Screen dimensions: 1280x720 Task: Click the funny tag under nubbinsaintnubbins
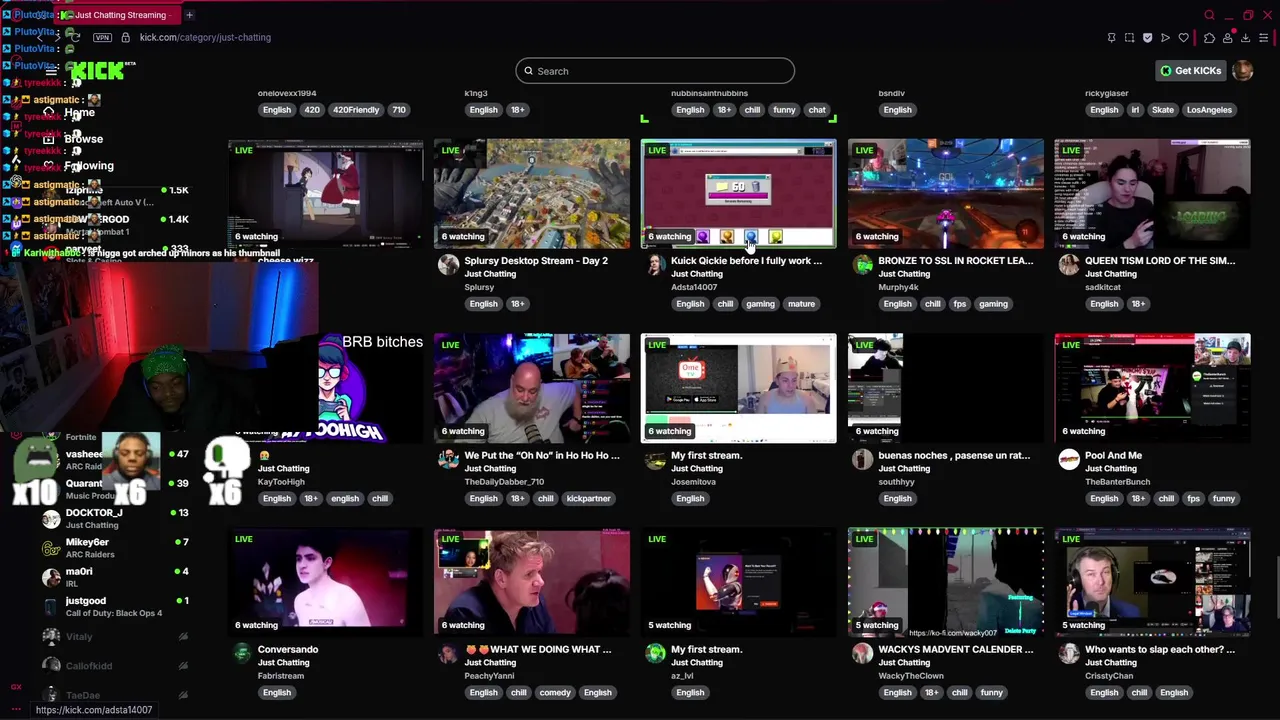pos(784,110)
